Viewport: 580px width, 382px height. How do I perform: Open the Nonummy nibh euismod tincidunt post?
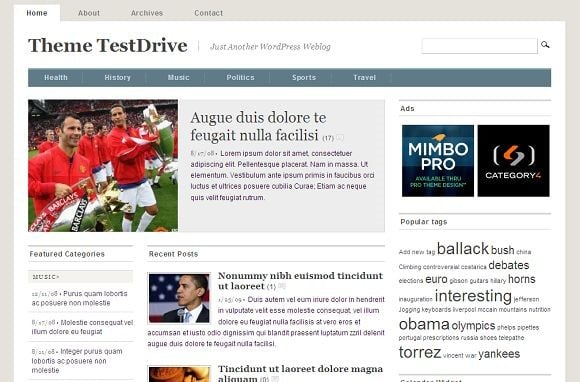pyautogui.click(x=300, y=281)
